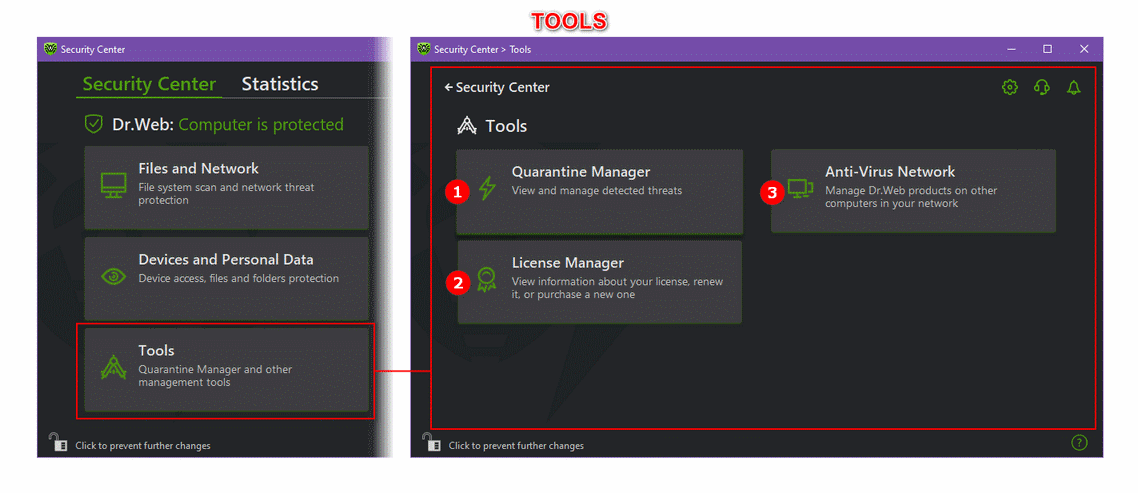
Task: Click Dr.Web logo in left window title bar
Action: coord(50,49)
